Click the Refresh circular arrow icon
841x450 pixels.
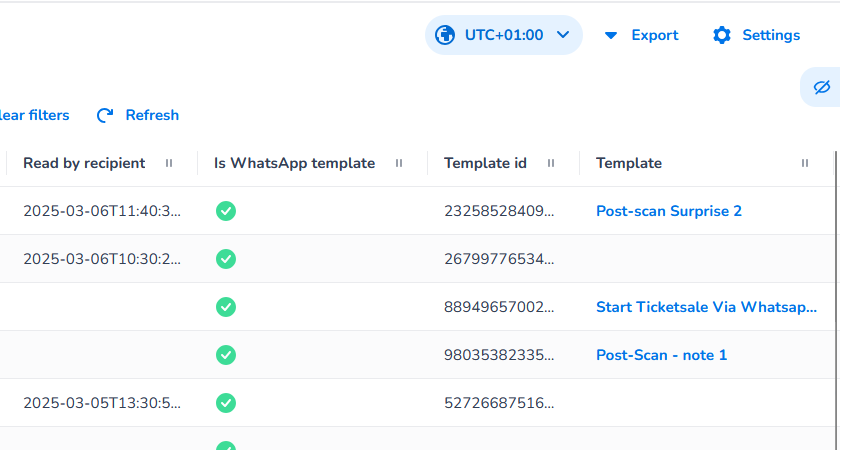pyautogui.click(x=105, y=115)
